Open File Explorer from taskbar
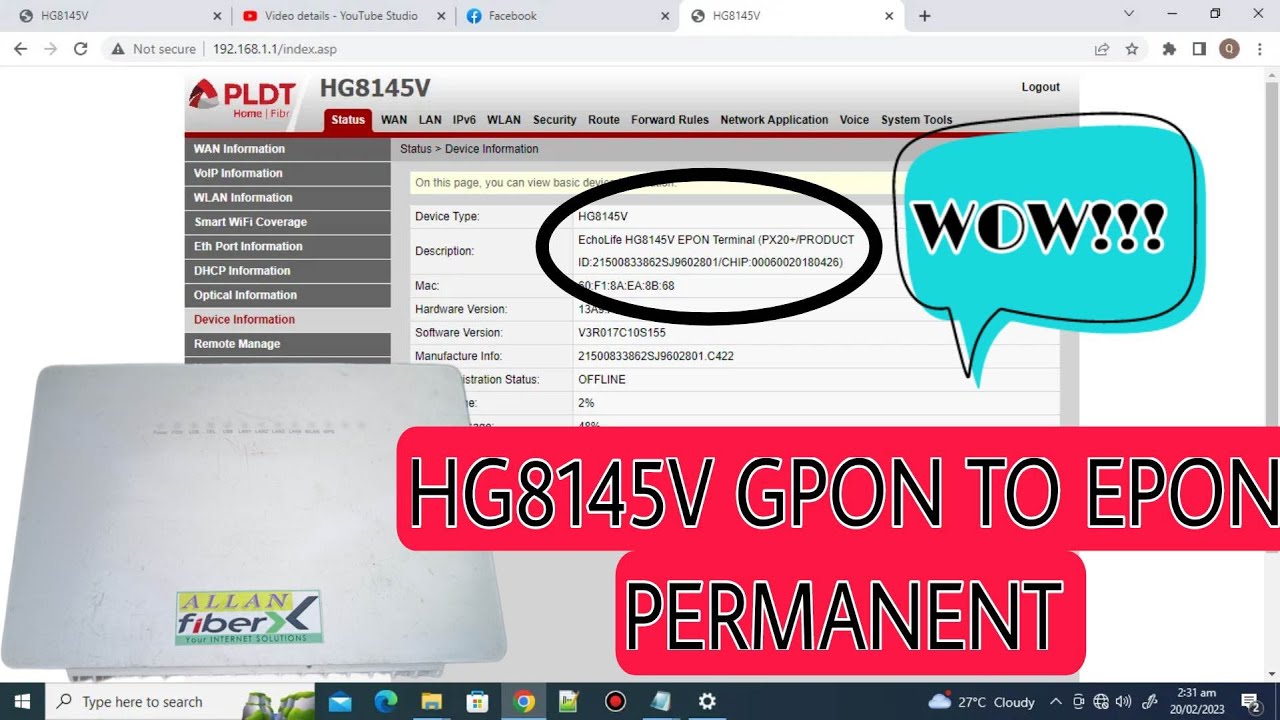Viewport: 1280px width, 720px height. 431,701
